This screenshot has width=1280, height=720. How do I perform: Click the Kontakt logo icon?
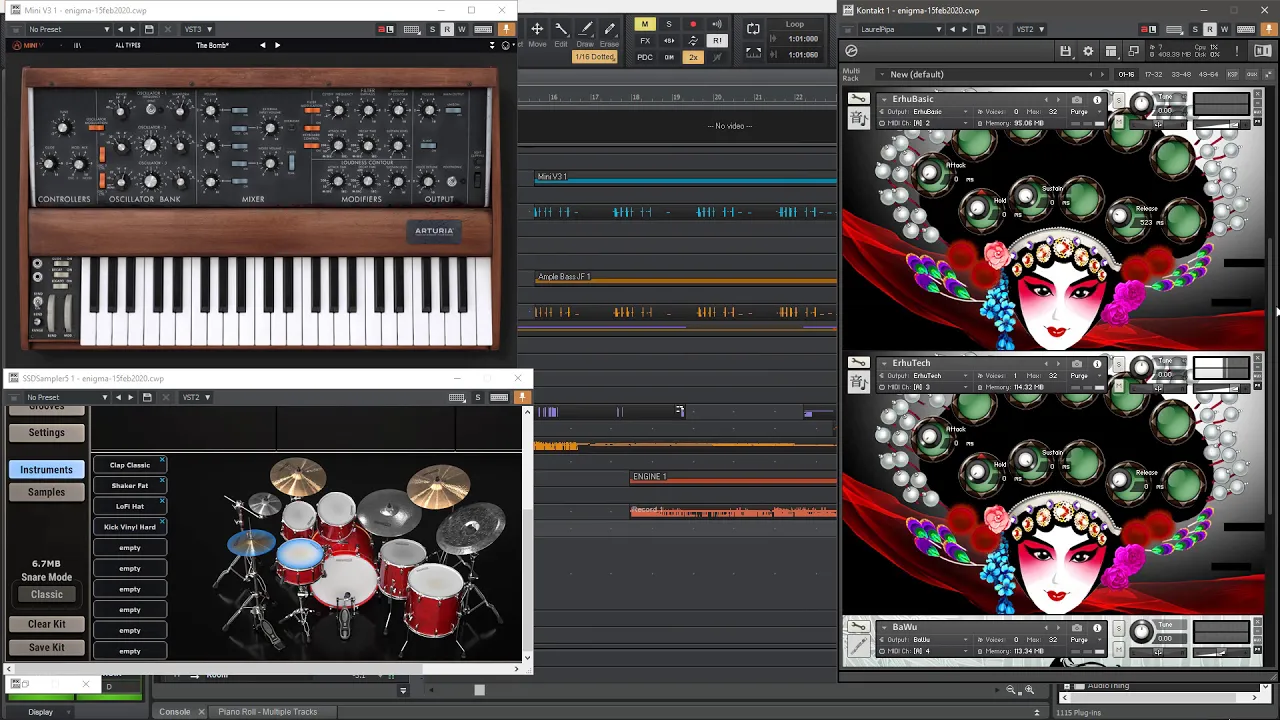coord(851,51)
